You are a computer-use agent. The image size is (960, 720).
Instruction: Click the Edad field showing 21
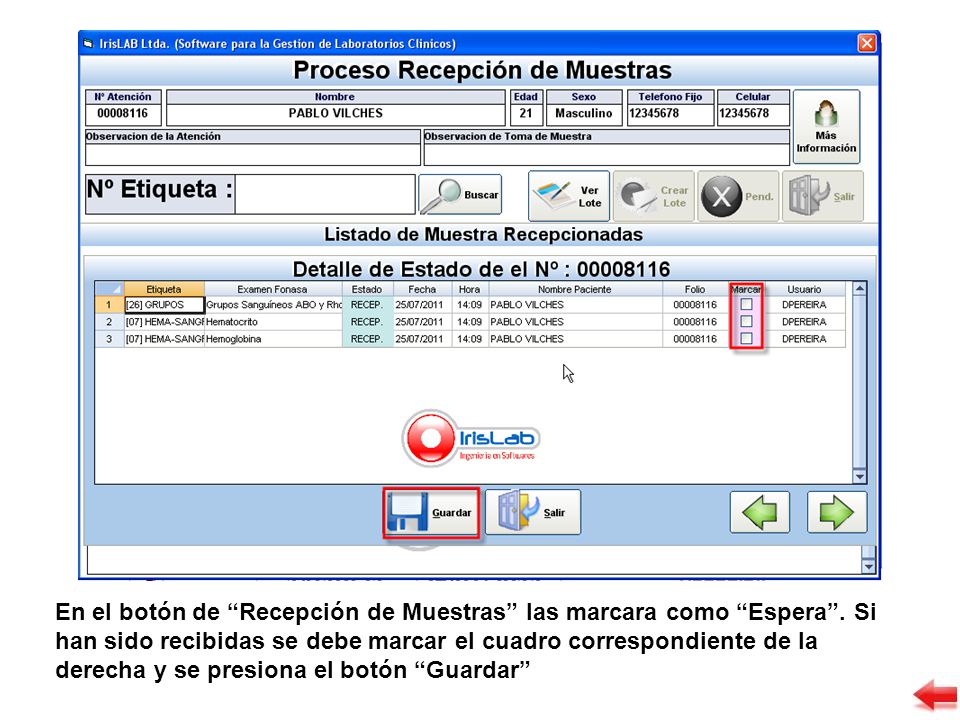(x=526, y=114)
